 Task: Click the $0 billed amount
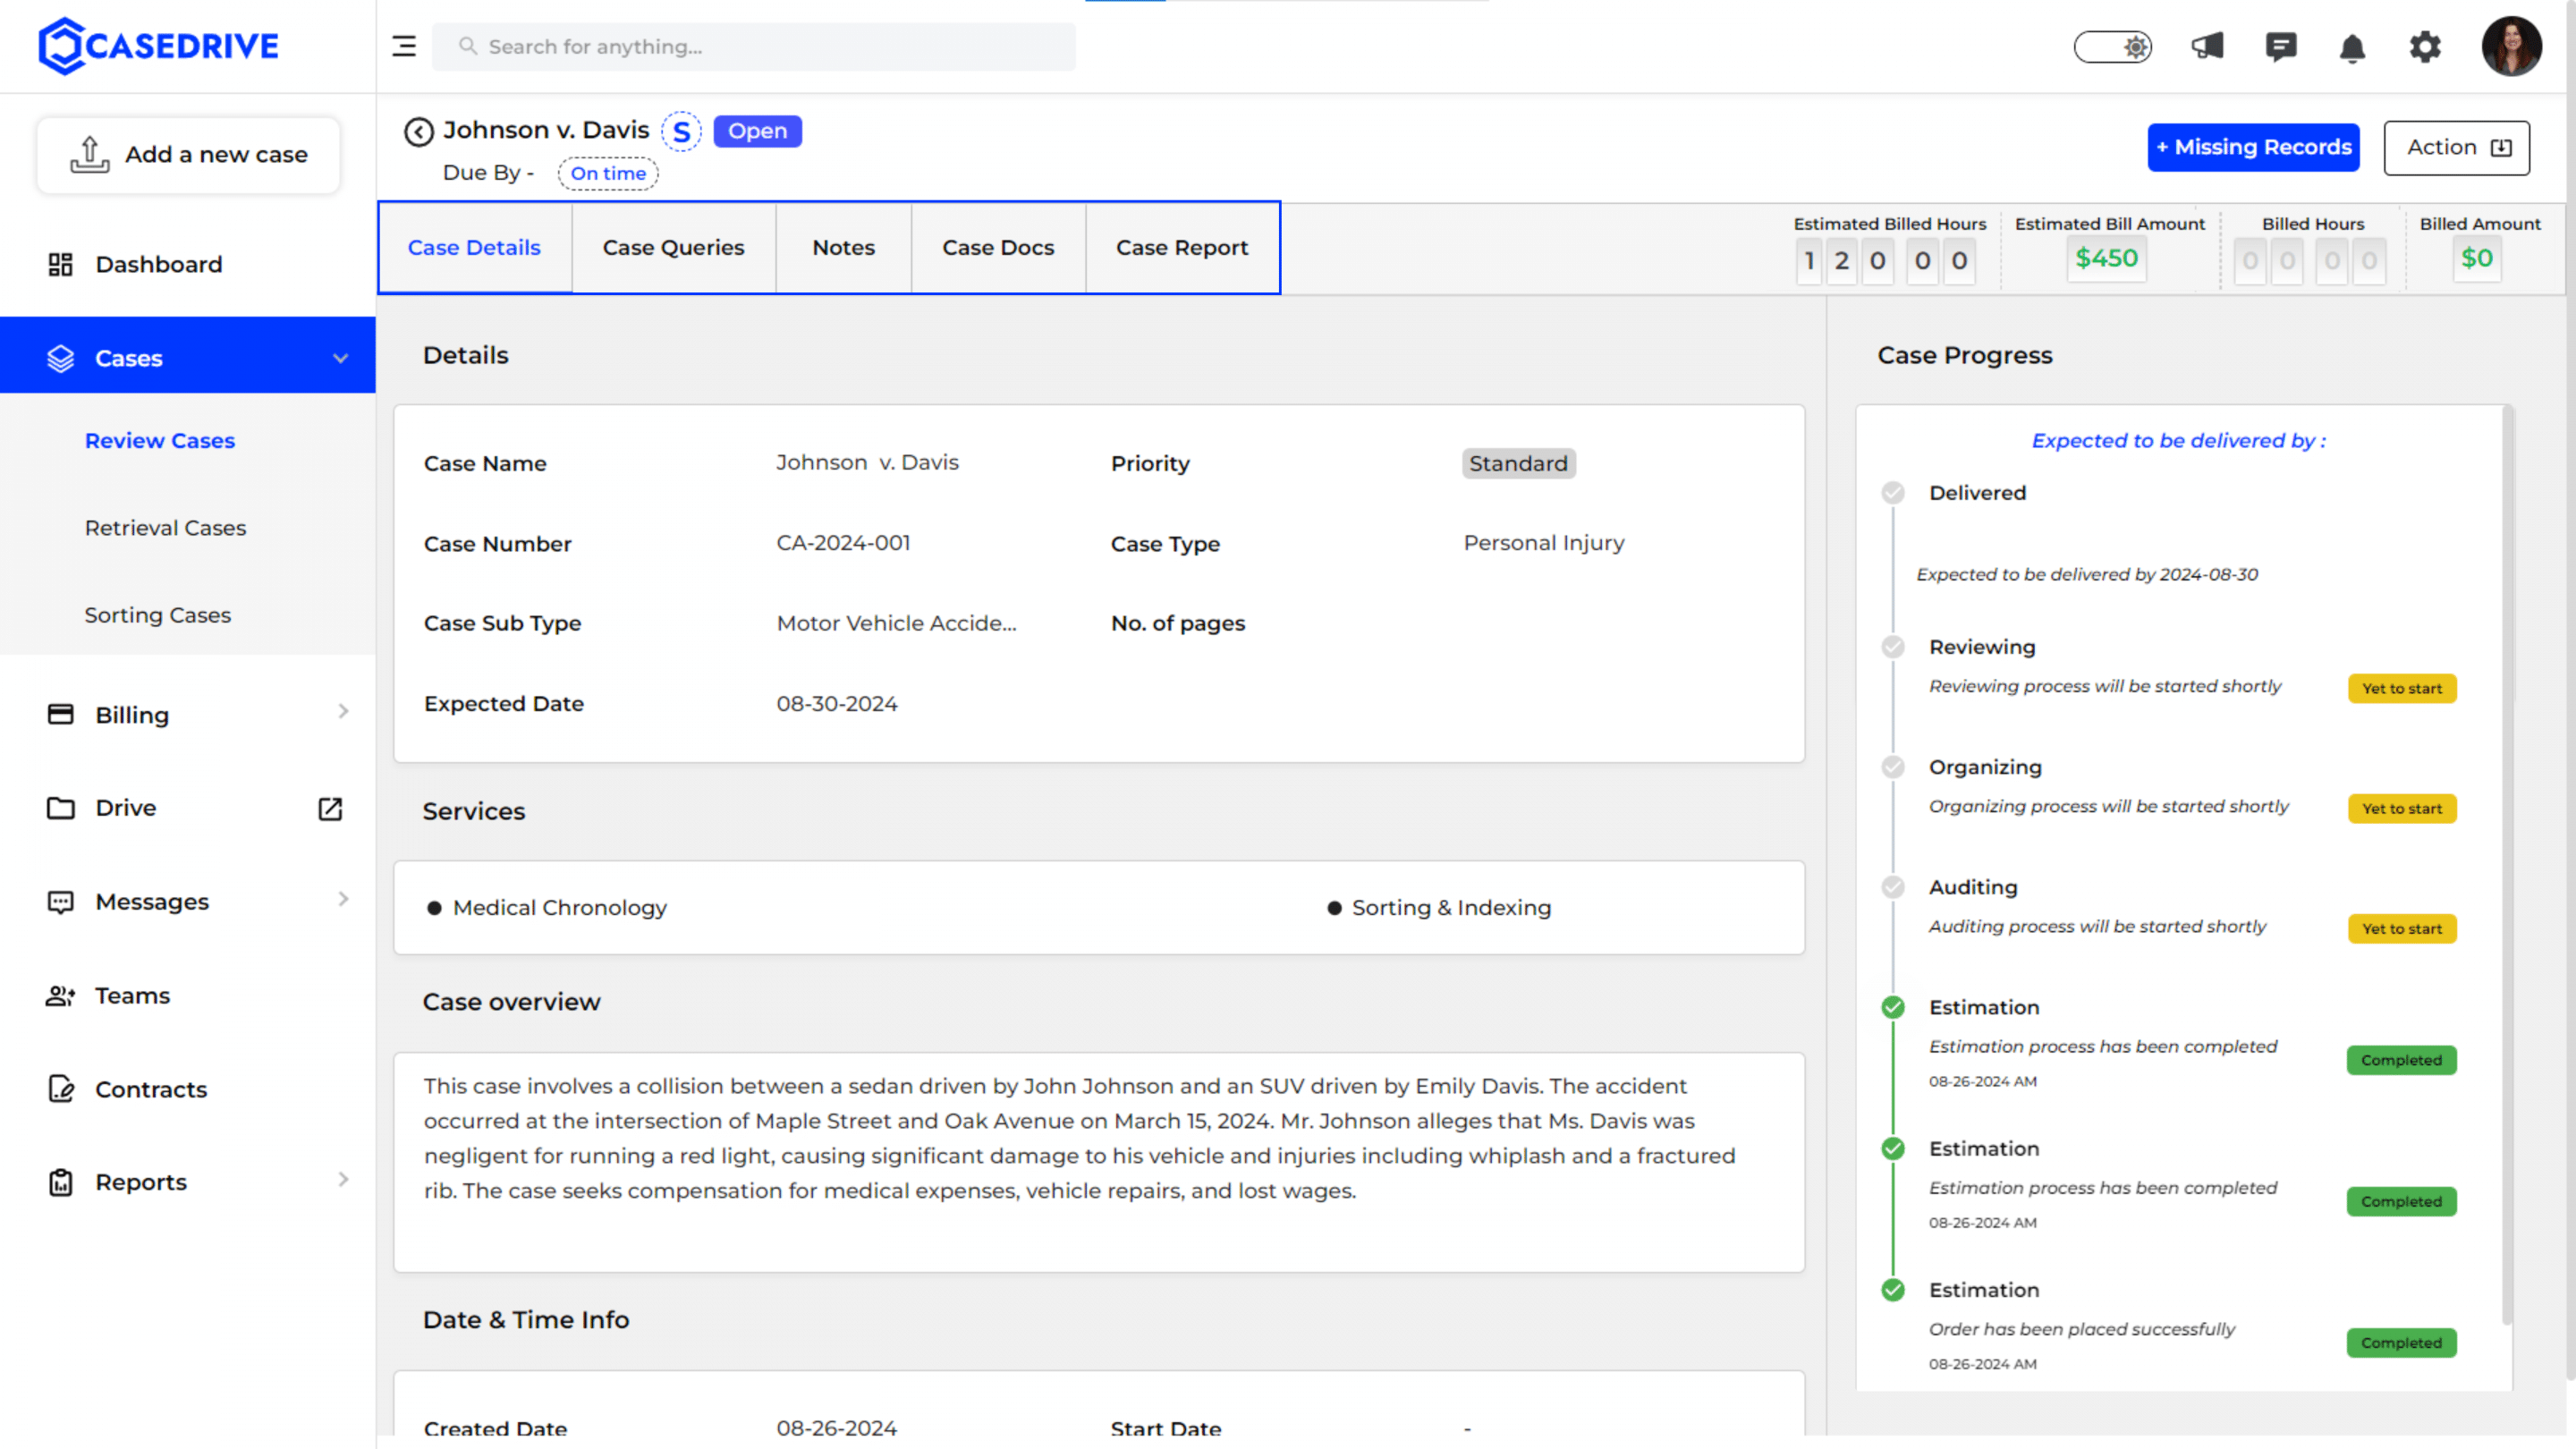pyautogui.click(x=2476, y=259)
